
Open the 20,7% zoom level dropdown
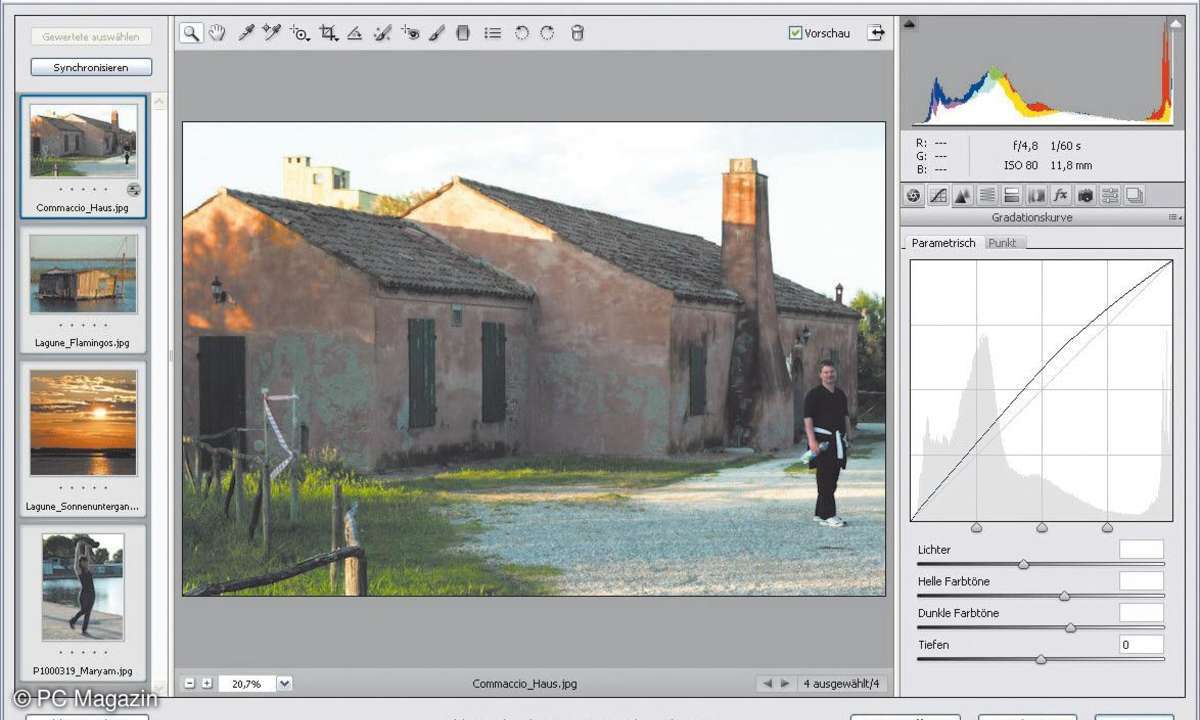[x=285, y=684]
